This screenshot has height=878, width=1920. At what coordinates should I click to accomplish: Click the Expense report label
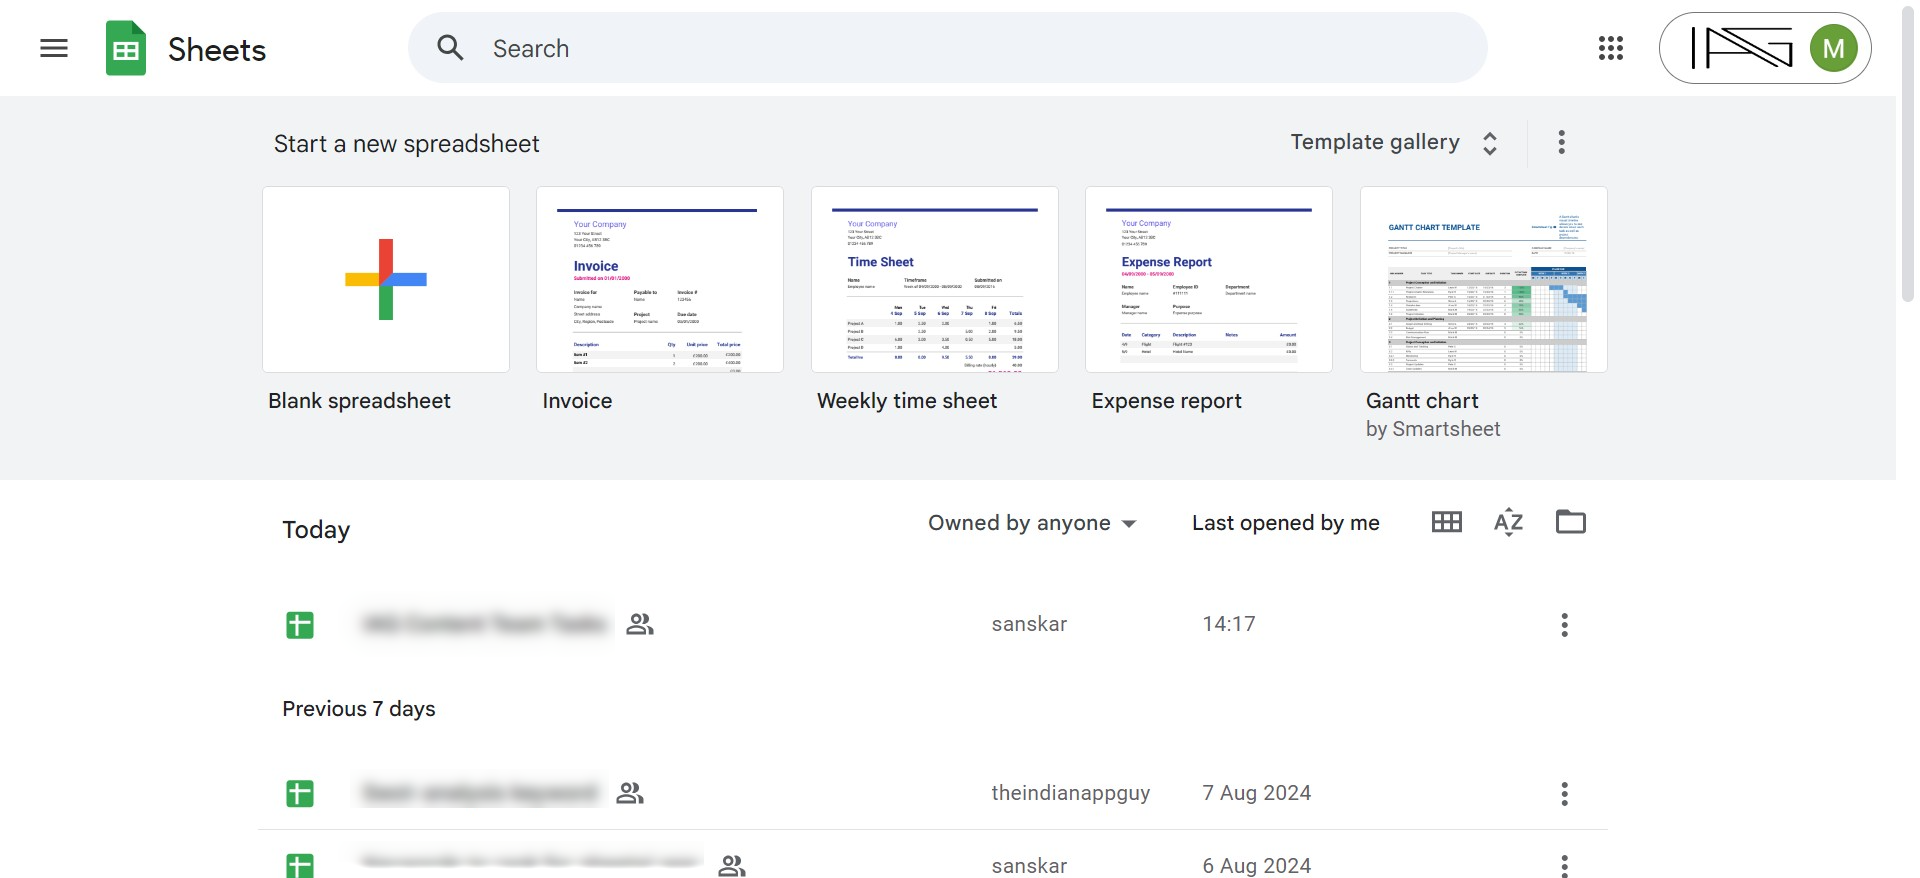1166,401
